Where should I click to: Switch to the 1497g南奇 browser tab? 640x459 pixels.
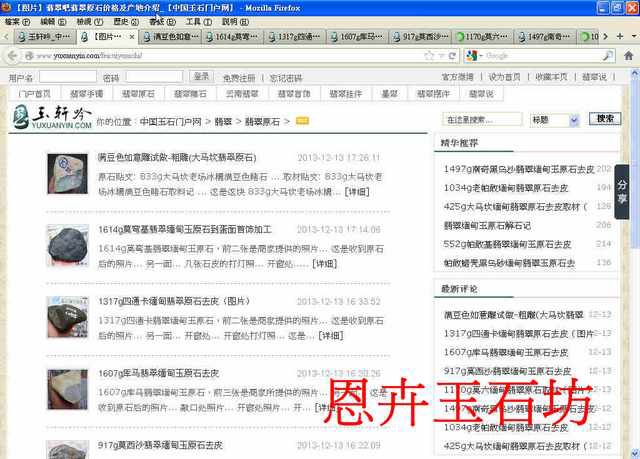click(545, 37)
